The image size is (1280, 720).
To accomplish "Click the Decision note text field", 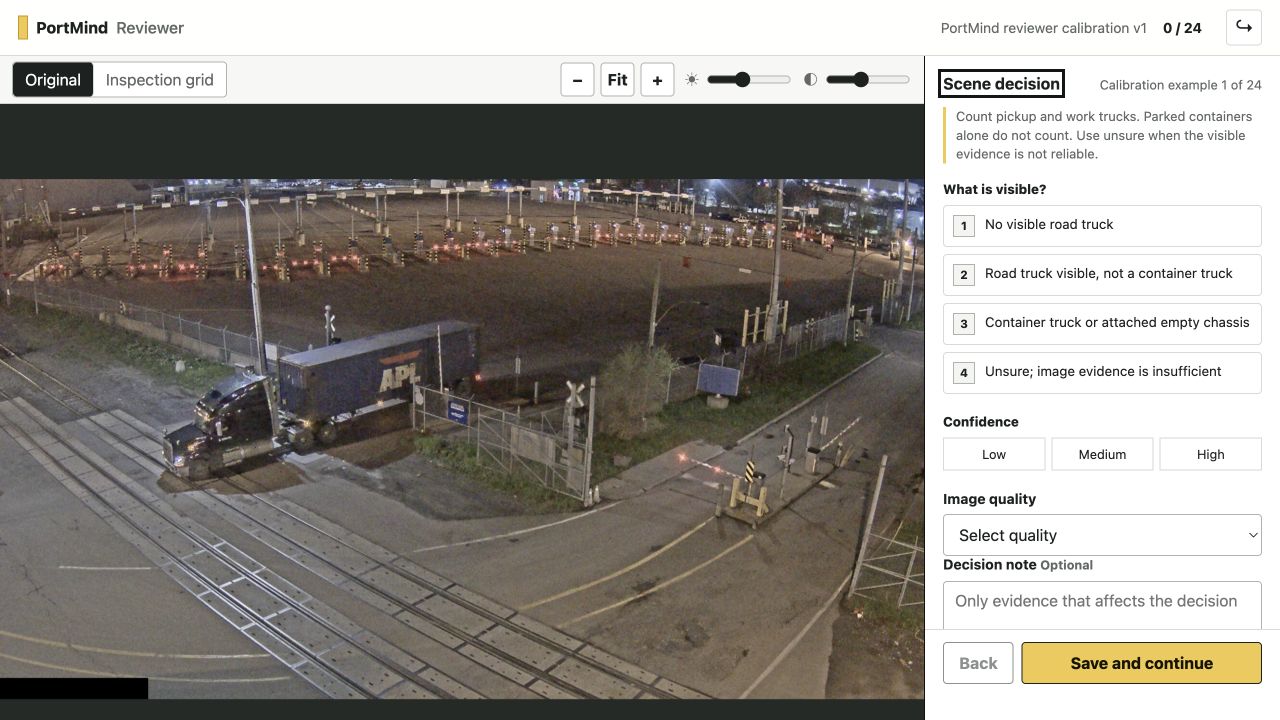I will tap(1102, 606).
